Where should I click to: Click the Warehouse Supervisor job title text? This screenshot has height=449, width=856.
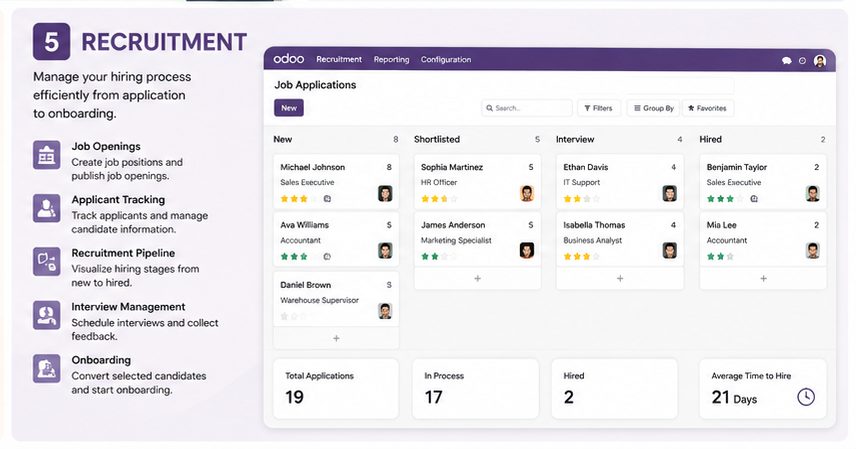(319, 300)
